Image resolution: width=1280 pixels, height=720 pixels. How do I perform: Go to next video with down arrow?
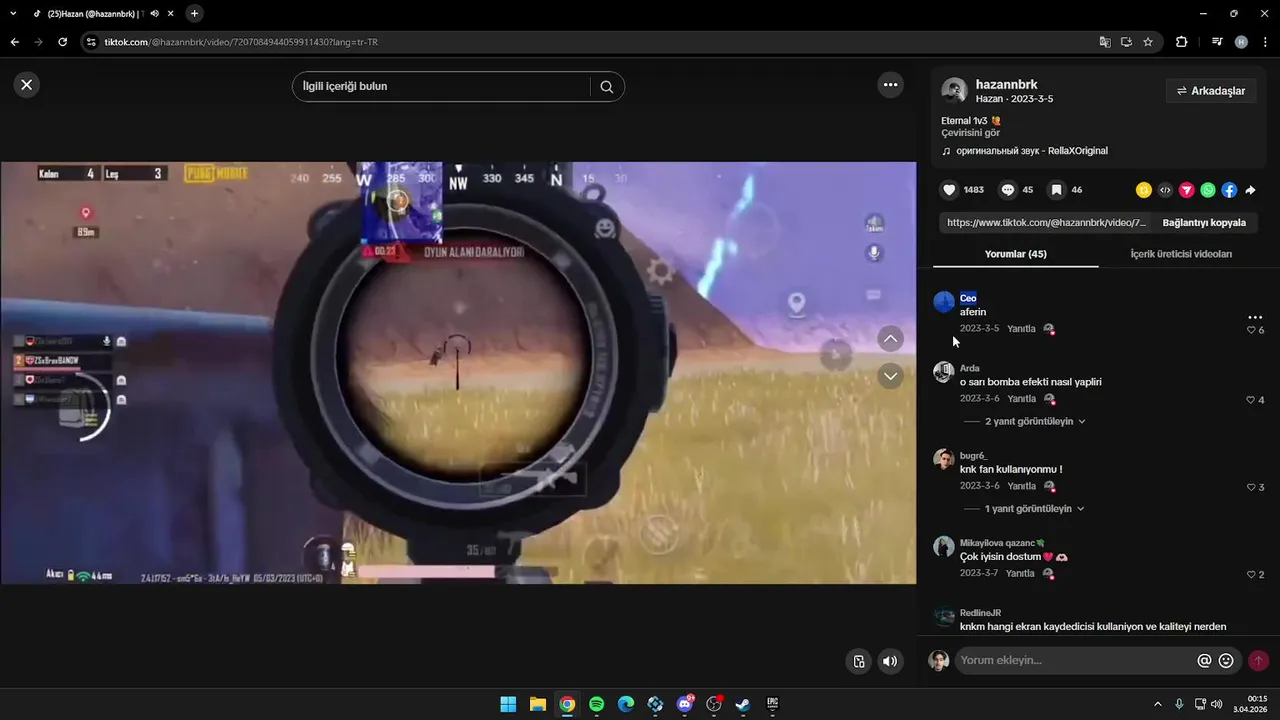click(890, 376)
